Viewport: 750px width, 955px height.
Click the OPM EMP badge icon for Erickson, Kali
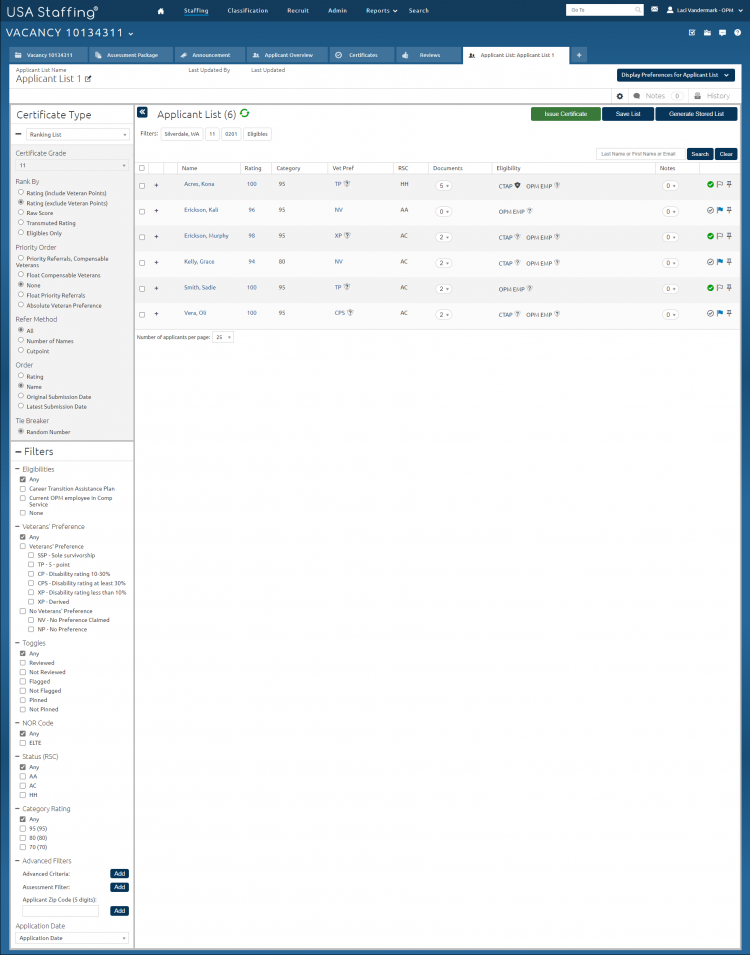529,211
